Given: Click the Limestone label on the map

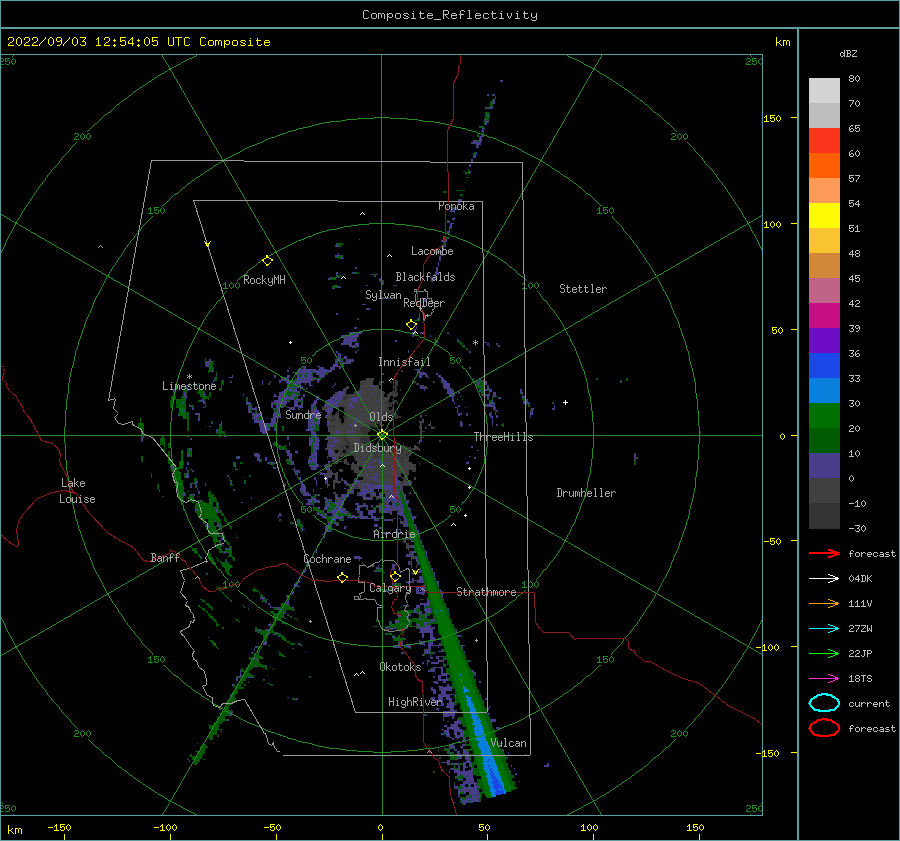Looking at the screenshot, I should [x=189, y=386].
